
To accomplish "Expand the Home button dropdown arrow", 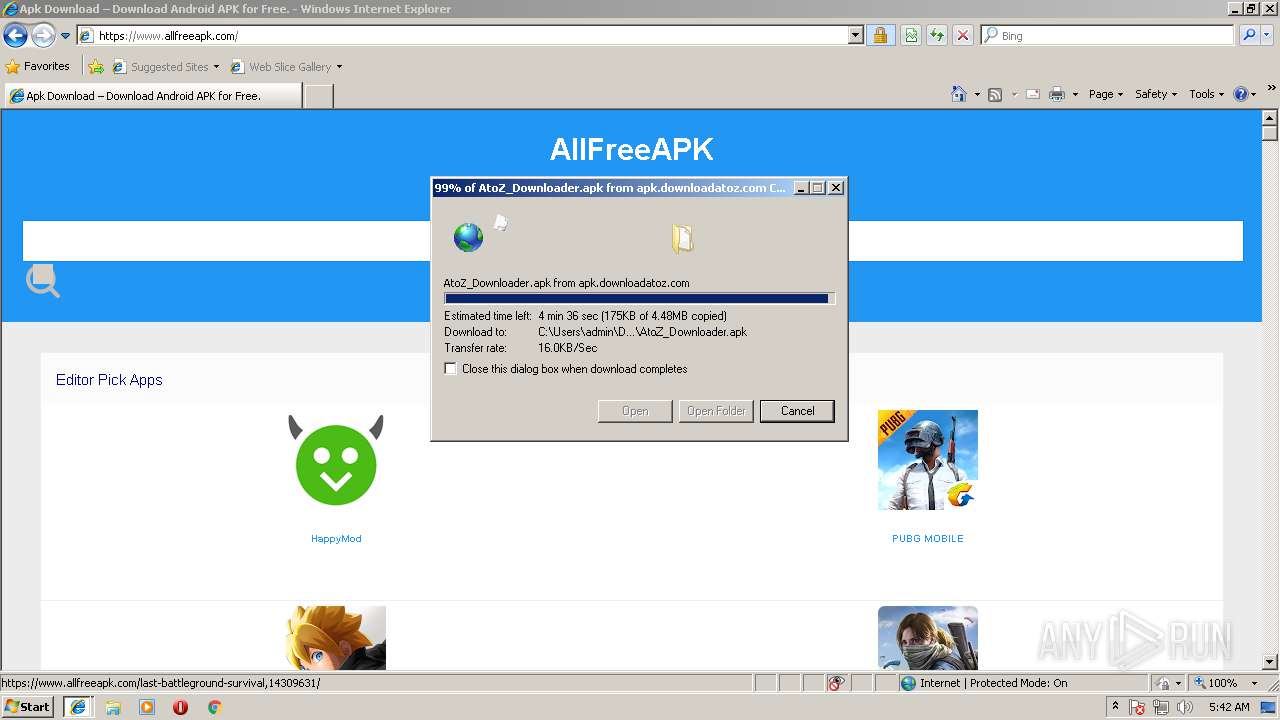I will (976, 94).
